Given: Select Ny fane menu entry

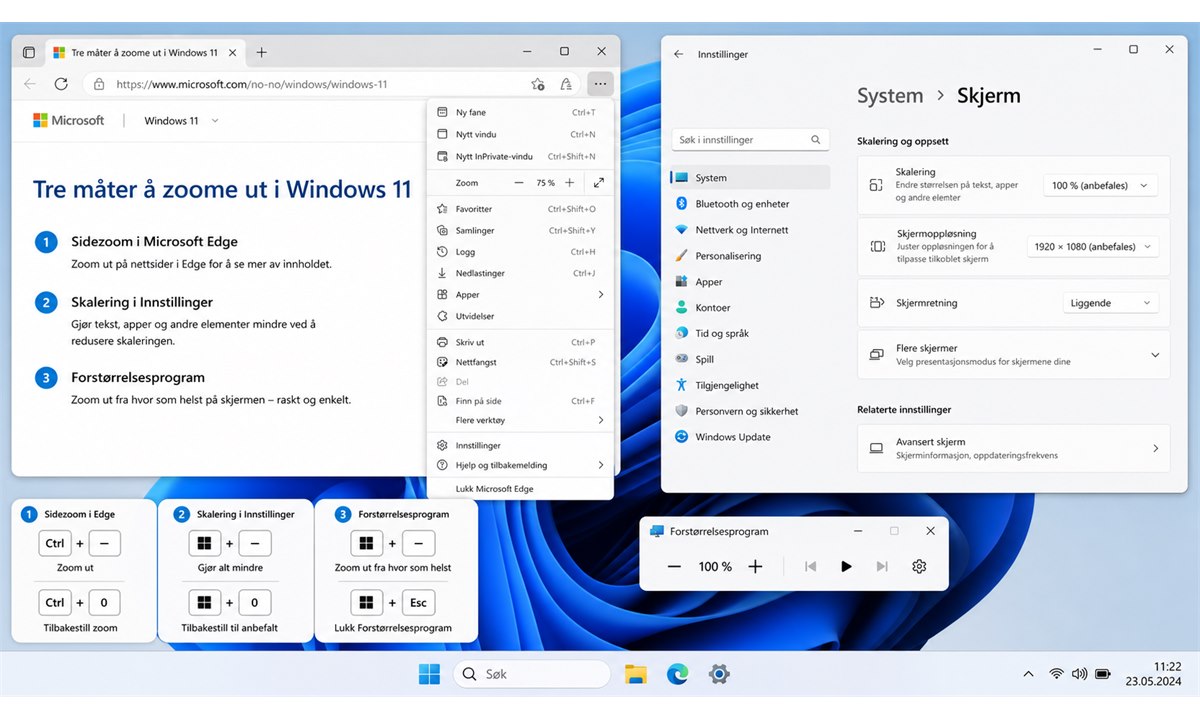Looking at the screenshot, I should pos(520,113).
